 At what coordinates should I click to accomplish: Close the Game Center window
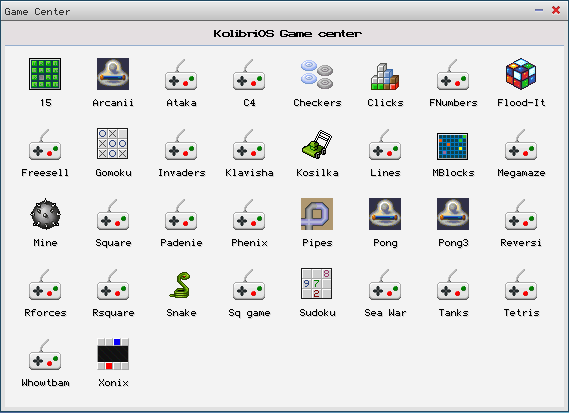pyautogui.click(x=556, y=10)
